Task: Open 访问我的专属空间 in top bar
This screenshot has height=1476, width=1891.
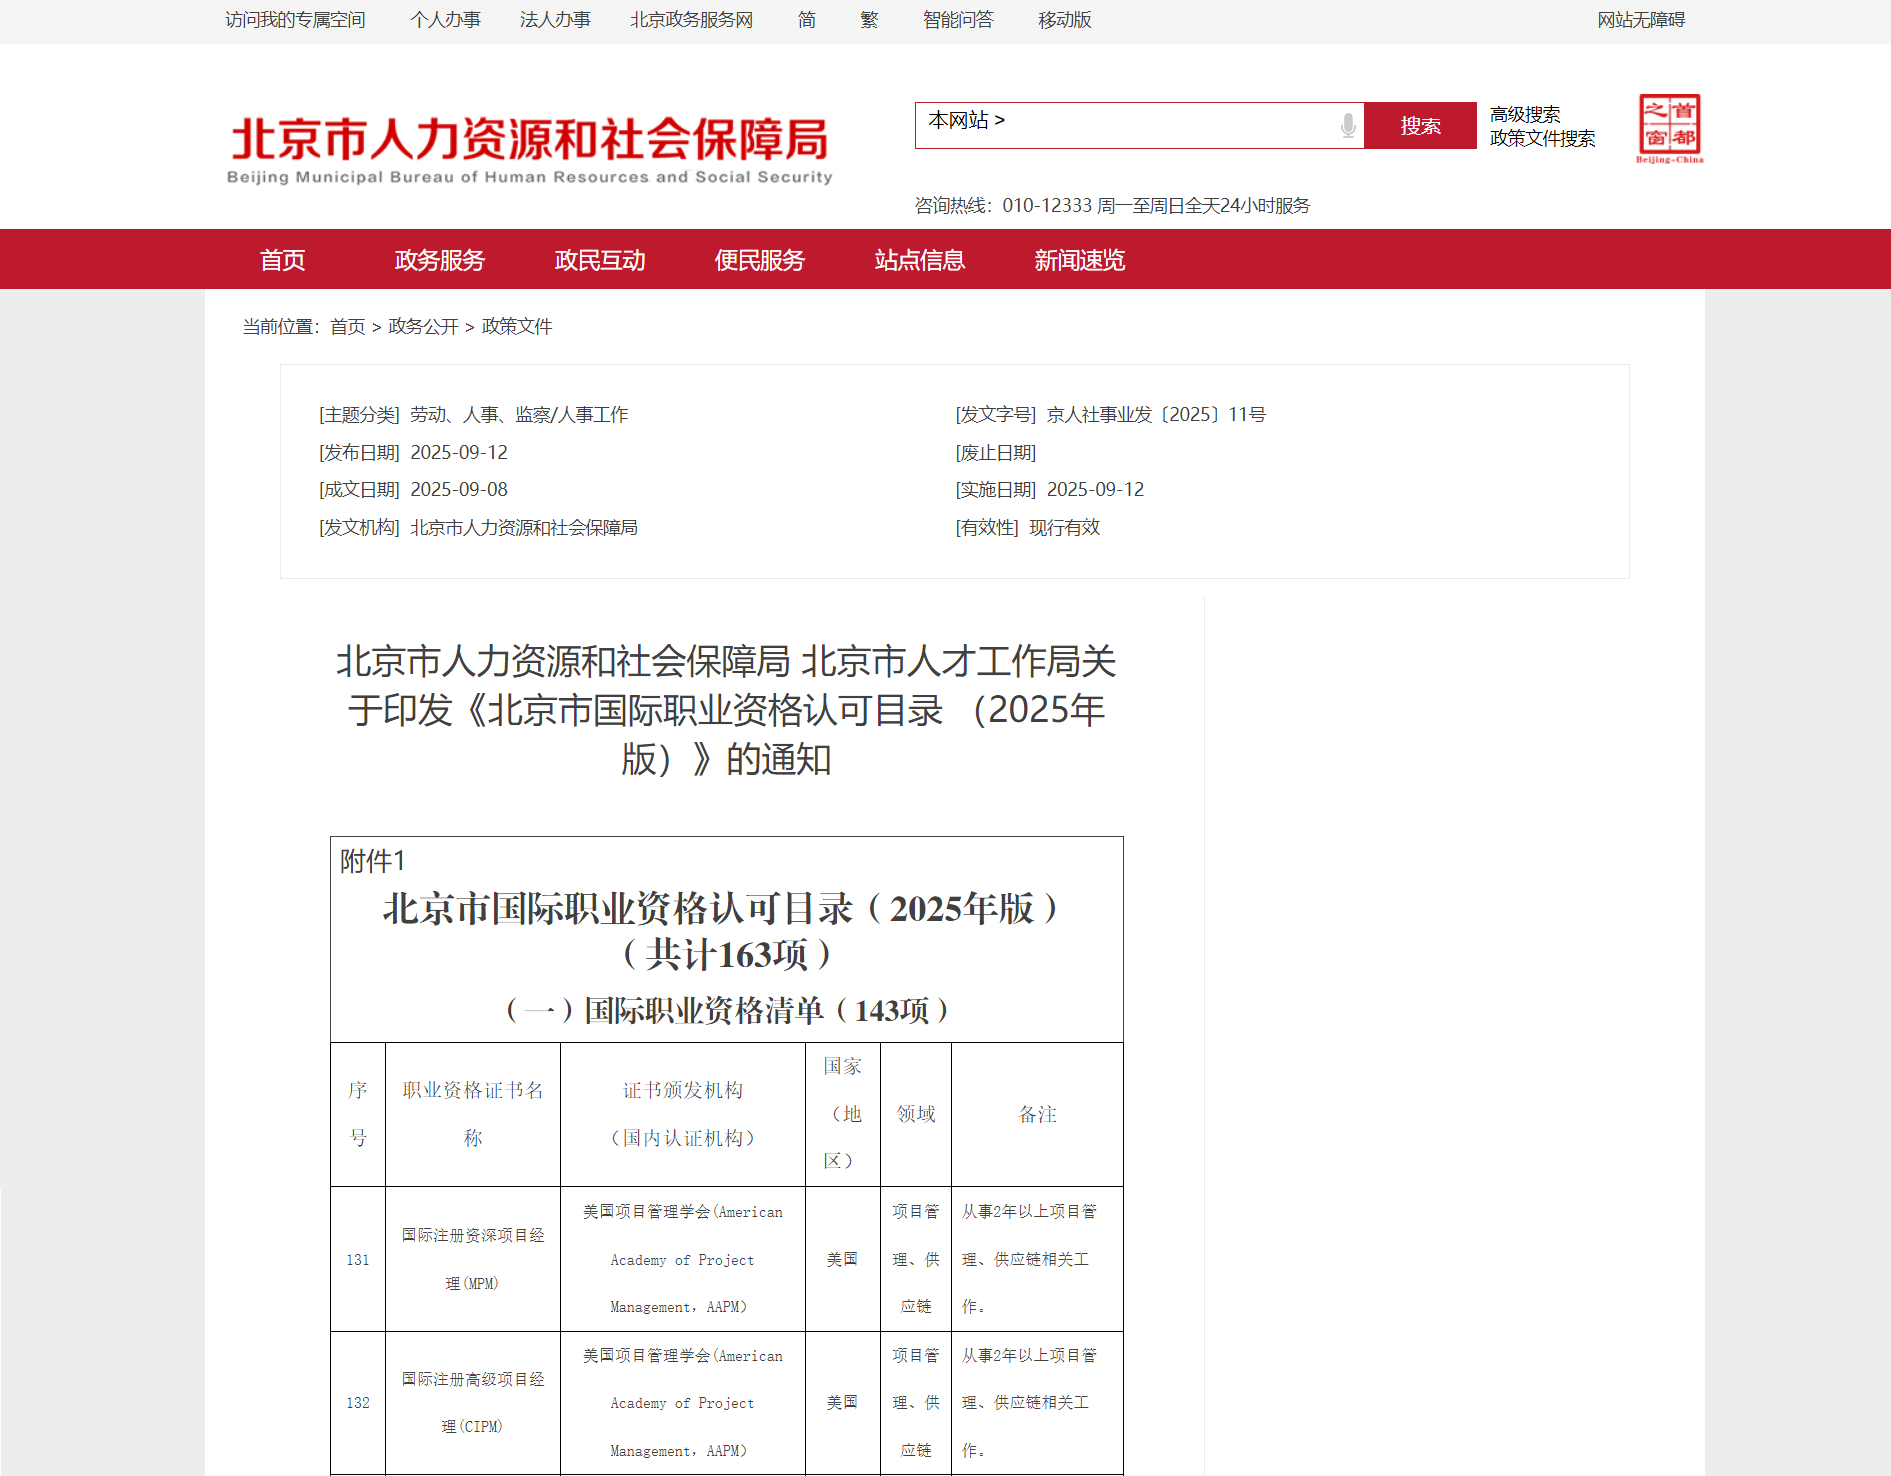Action: (295, 20)
